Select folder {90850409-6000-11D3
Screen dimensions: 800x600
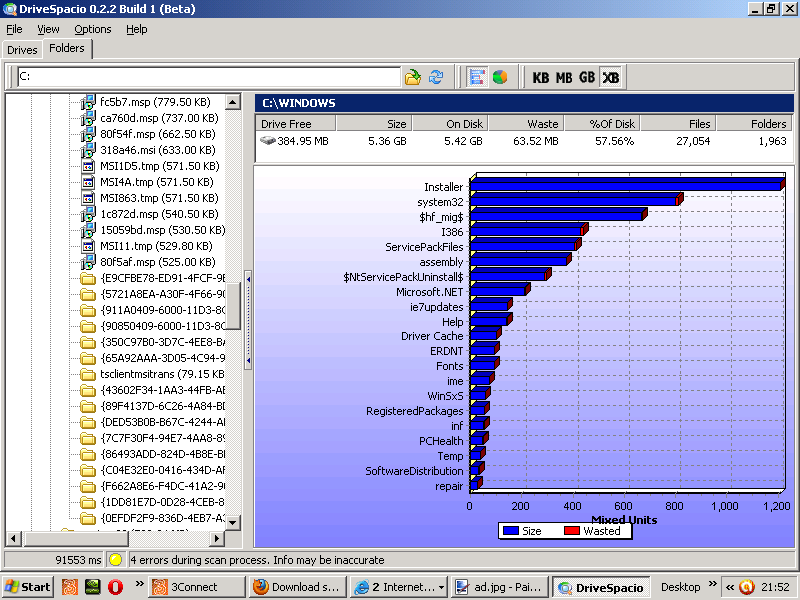click(162, 326)
